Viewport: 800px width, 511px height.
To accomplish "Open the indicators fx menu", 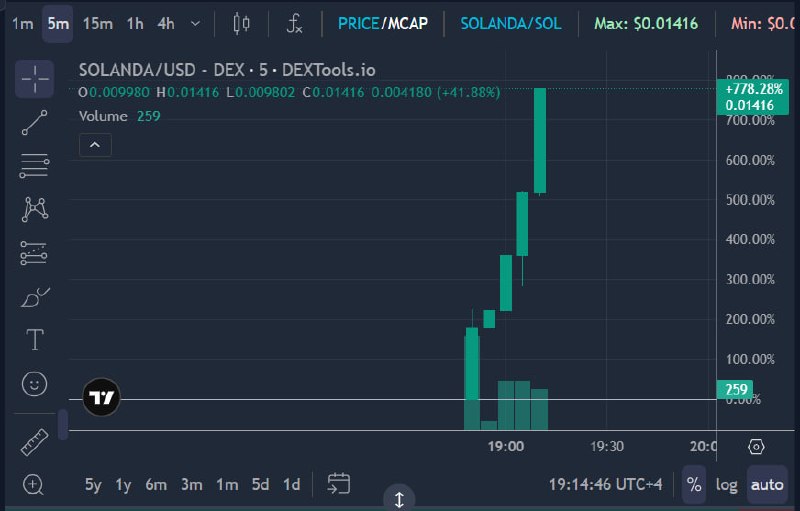I will [295, 23].
